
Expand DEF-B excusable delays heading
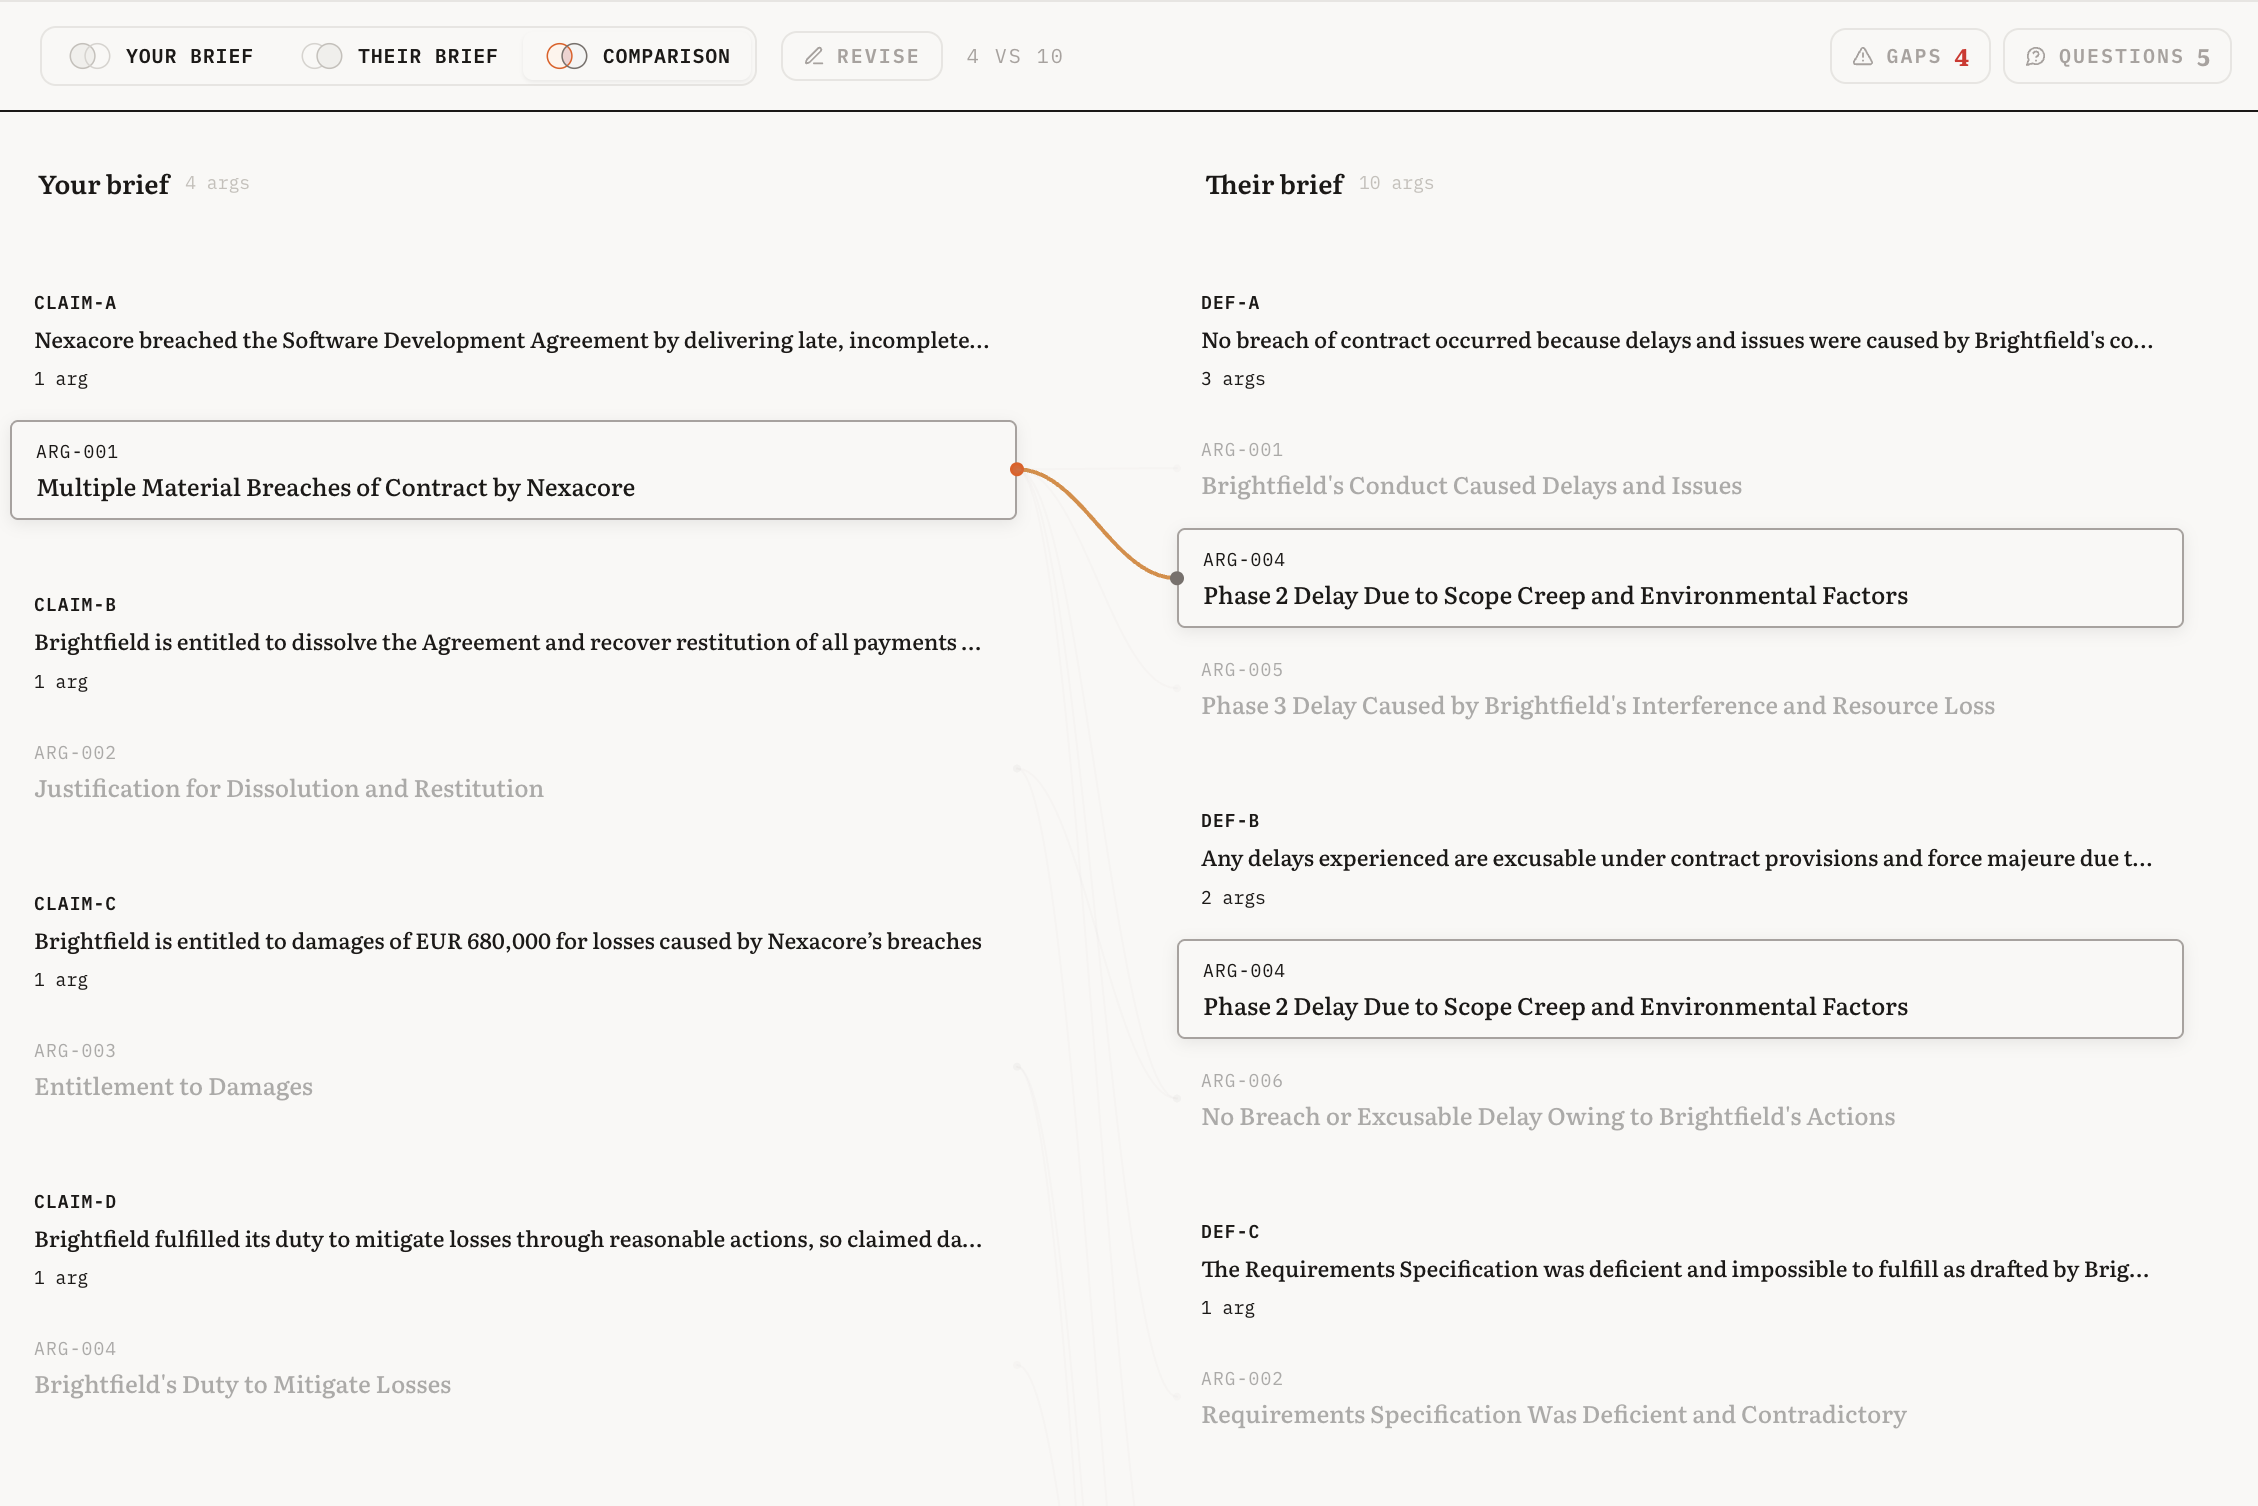(x=1675, y=858)
